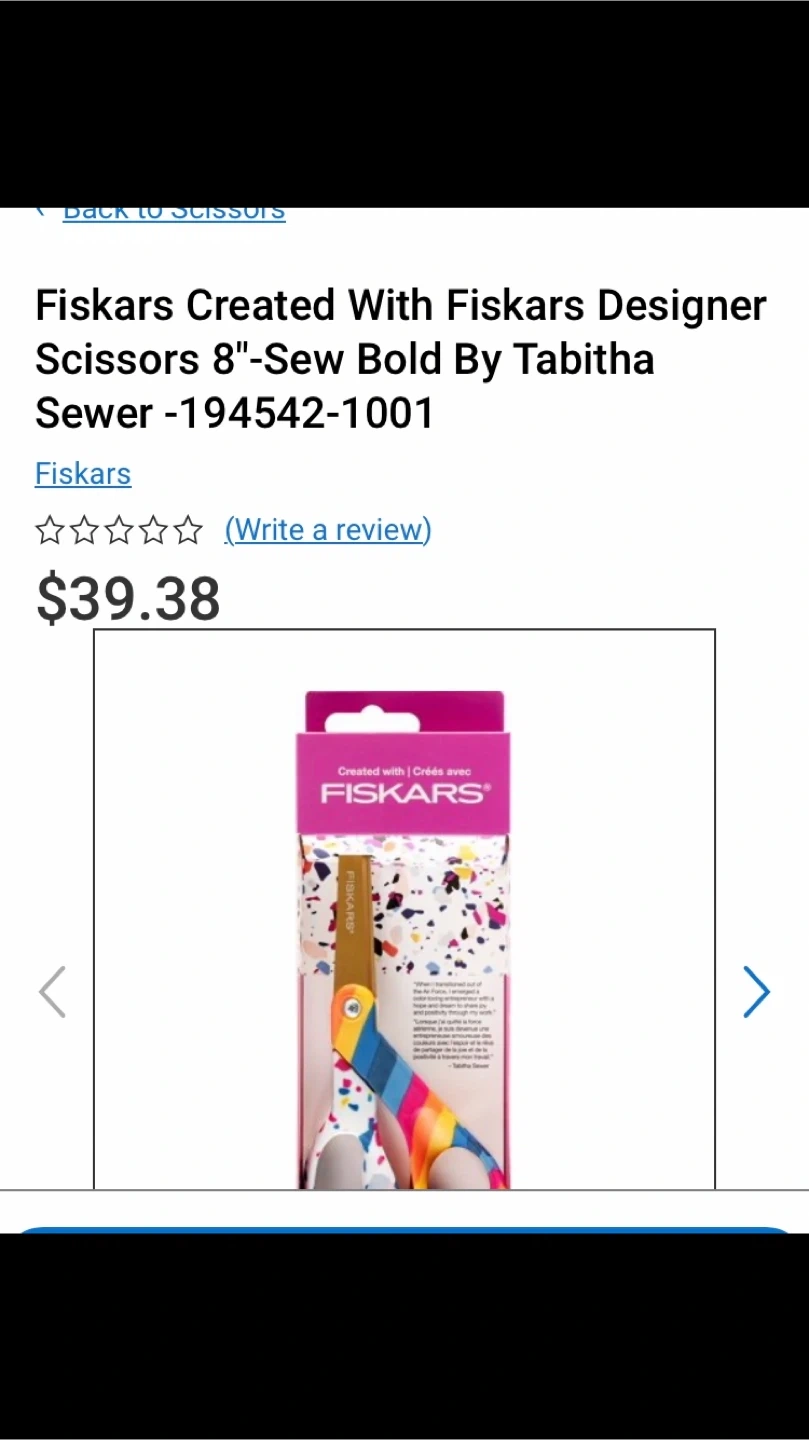Show previous product image with left chevron
The width and height of the screenshot is (809, 1440).
(x=52, y=991)
